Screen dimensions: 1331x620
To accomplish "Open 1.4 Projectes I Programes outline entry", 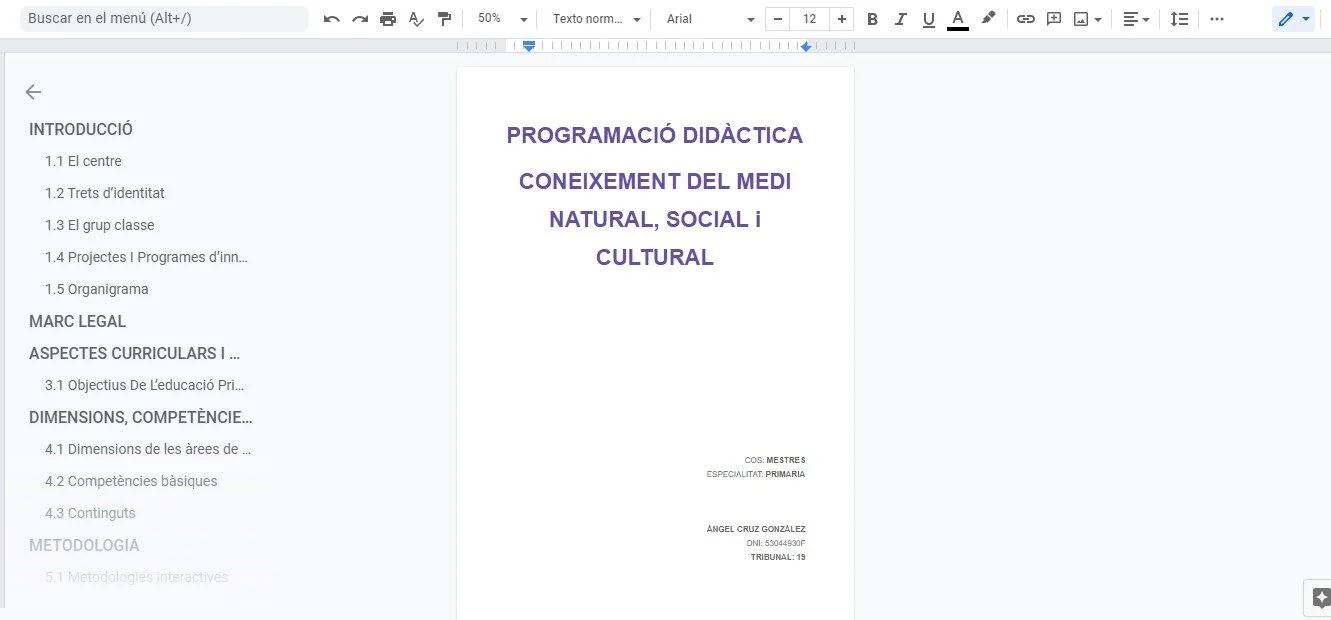I will click(x=146, y=257).
